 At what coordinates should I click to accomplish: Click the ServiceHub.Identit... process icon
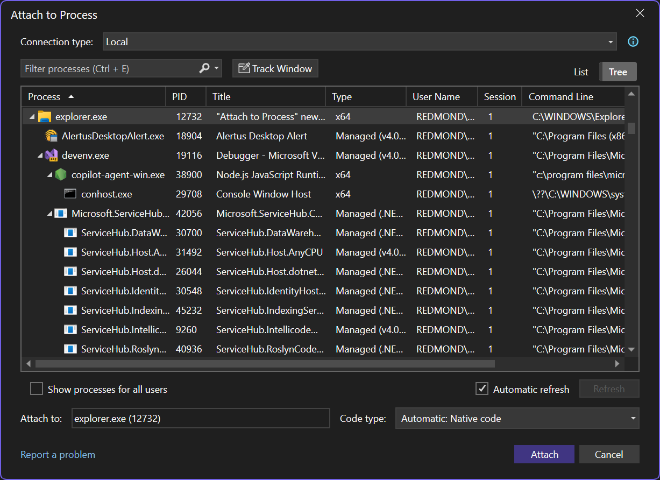pos(70,291)
